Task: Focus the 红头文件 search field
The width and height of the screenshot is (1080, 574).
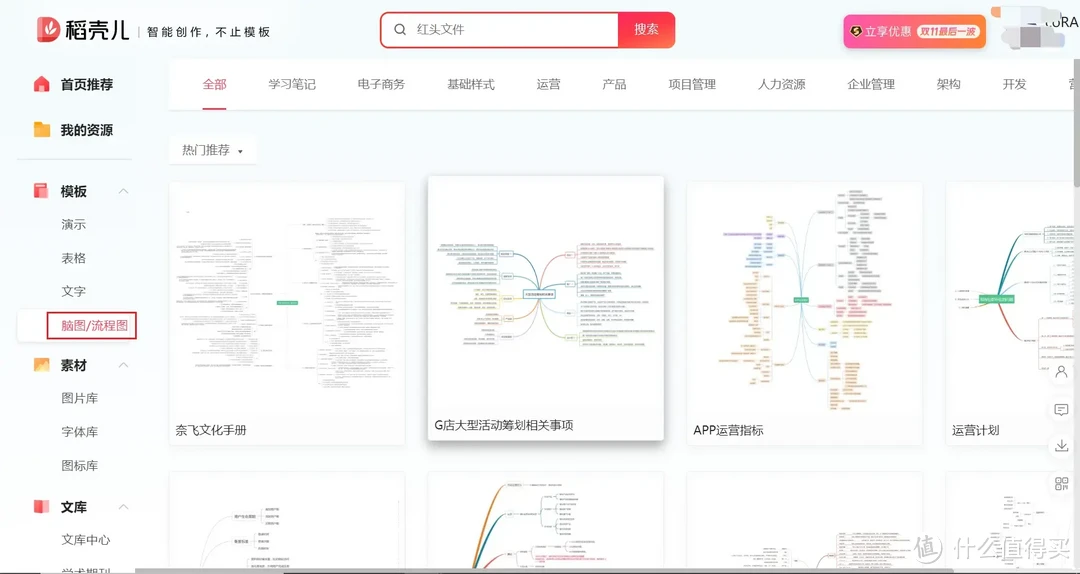Action: click(x=499, y=30)
